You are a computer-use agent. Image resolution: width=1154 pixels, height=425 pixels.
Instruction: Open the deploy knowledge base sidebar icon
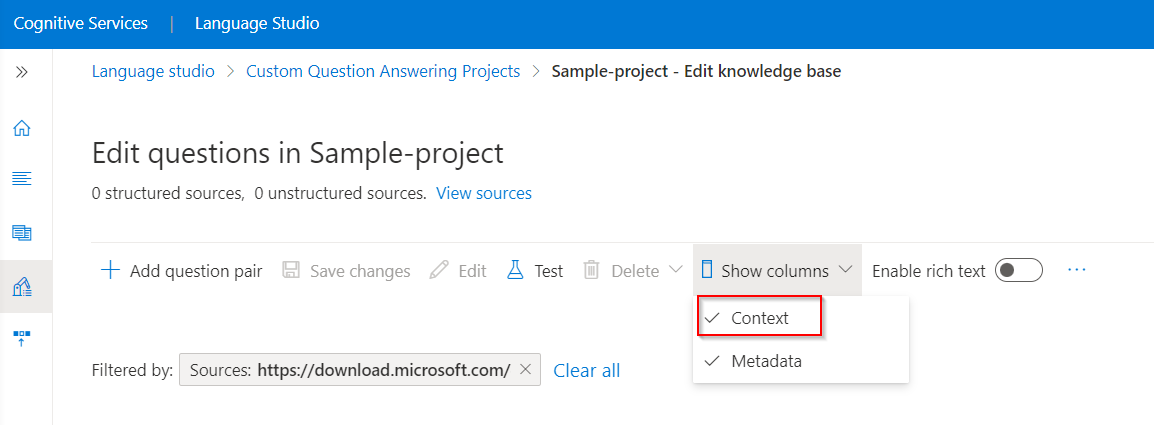pyautogui.click(x=22, y=339)
